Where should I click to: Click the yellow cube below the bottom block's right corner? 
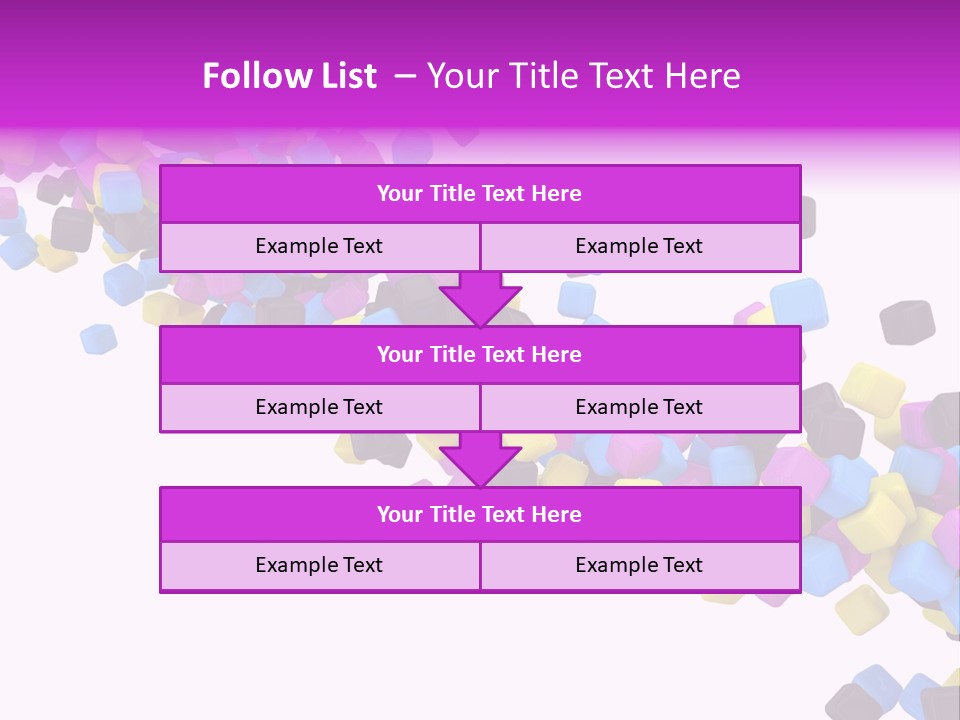[861, 608]
